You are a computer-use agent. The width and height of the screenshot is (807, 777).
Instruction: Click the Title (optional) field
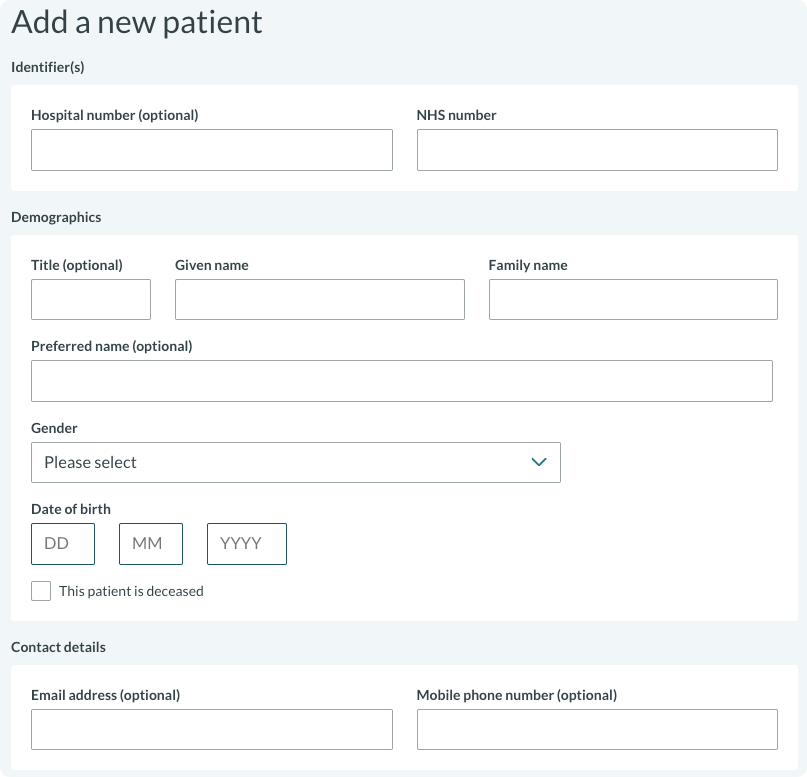click(90, 299)
